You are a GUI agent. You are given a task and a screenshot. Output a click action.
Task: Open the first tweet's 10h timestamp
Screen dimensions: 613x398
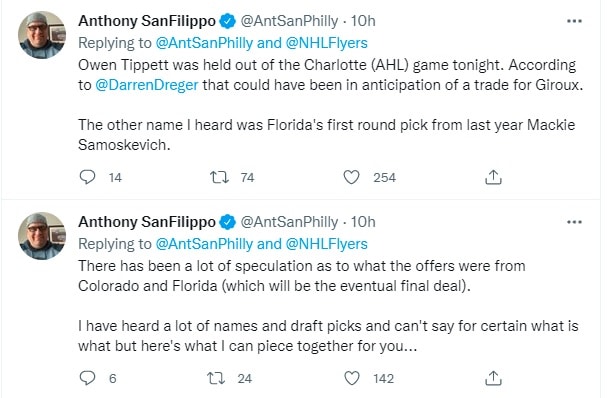pos(363,21)
